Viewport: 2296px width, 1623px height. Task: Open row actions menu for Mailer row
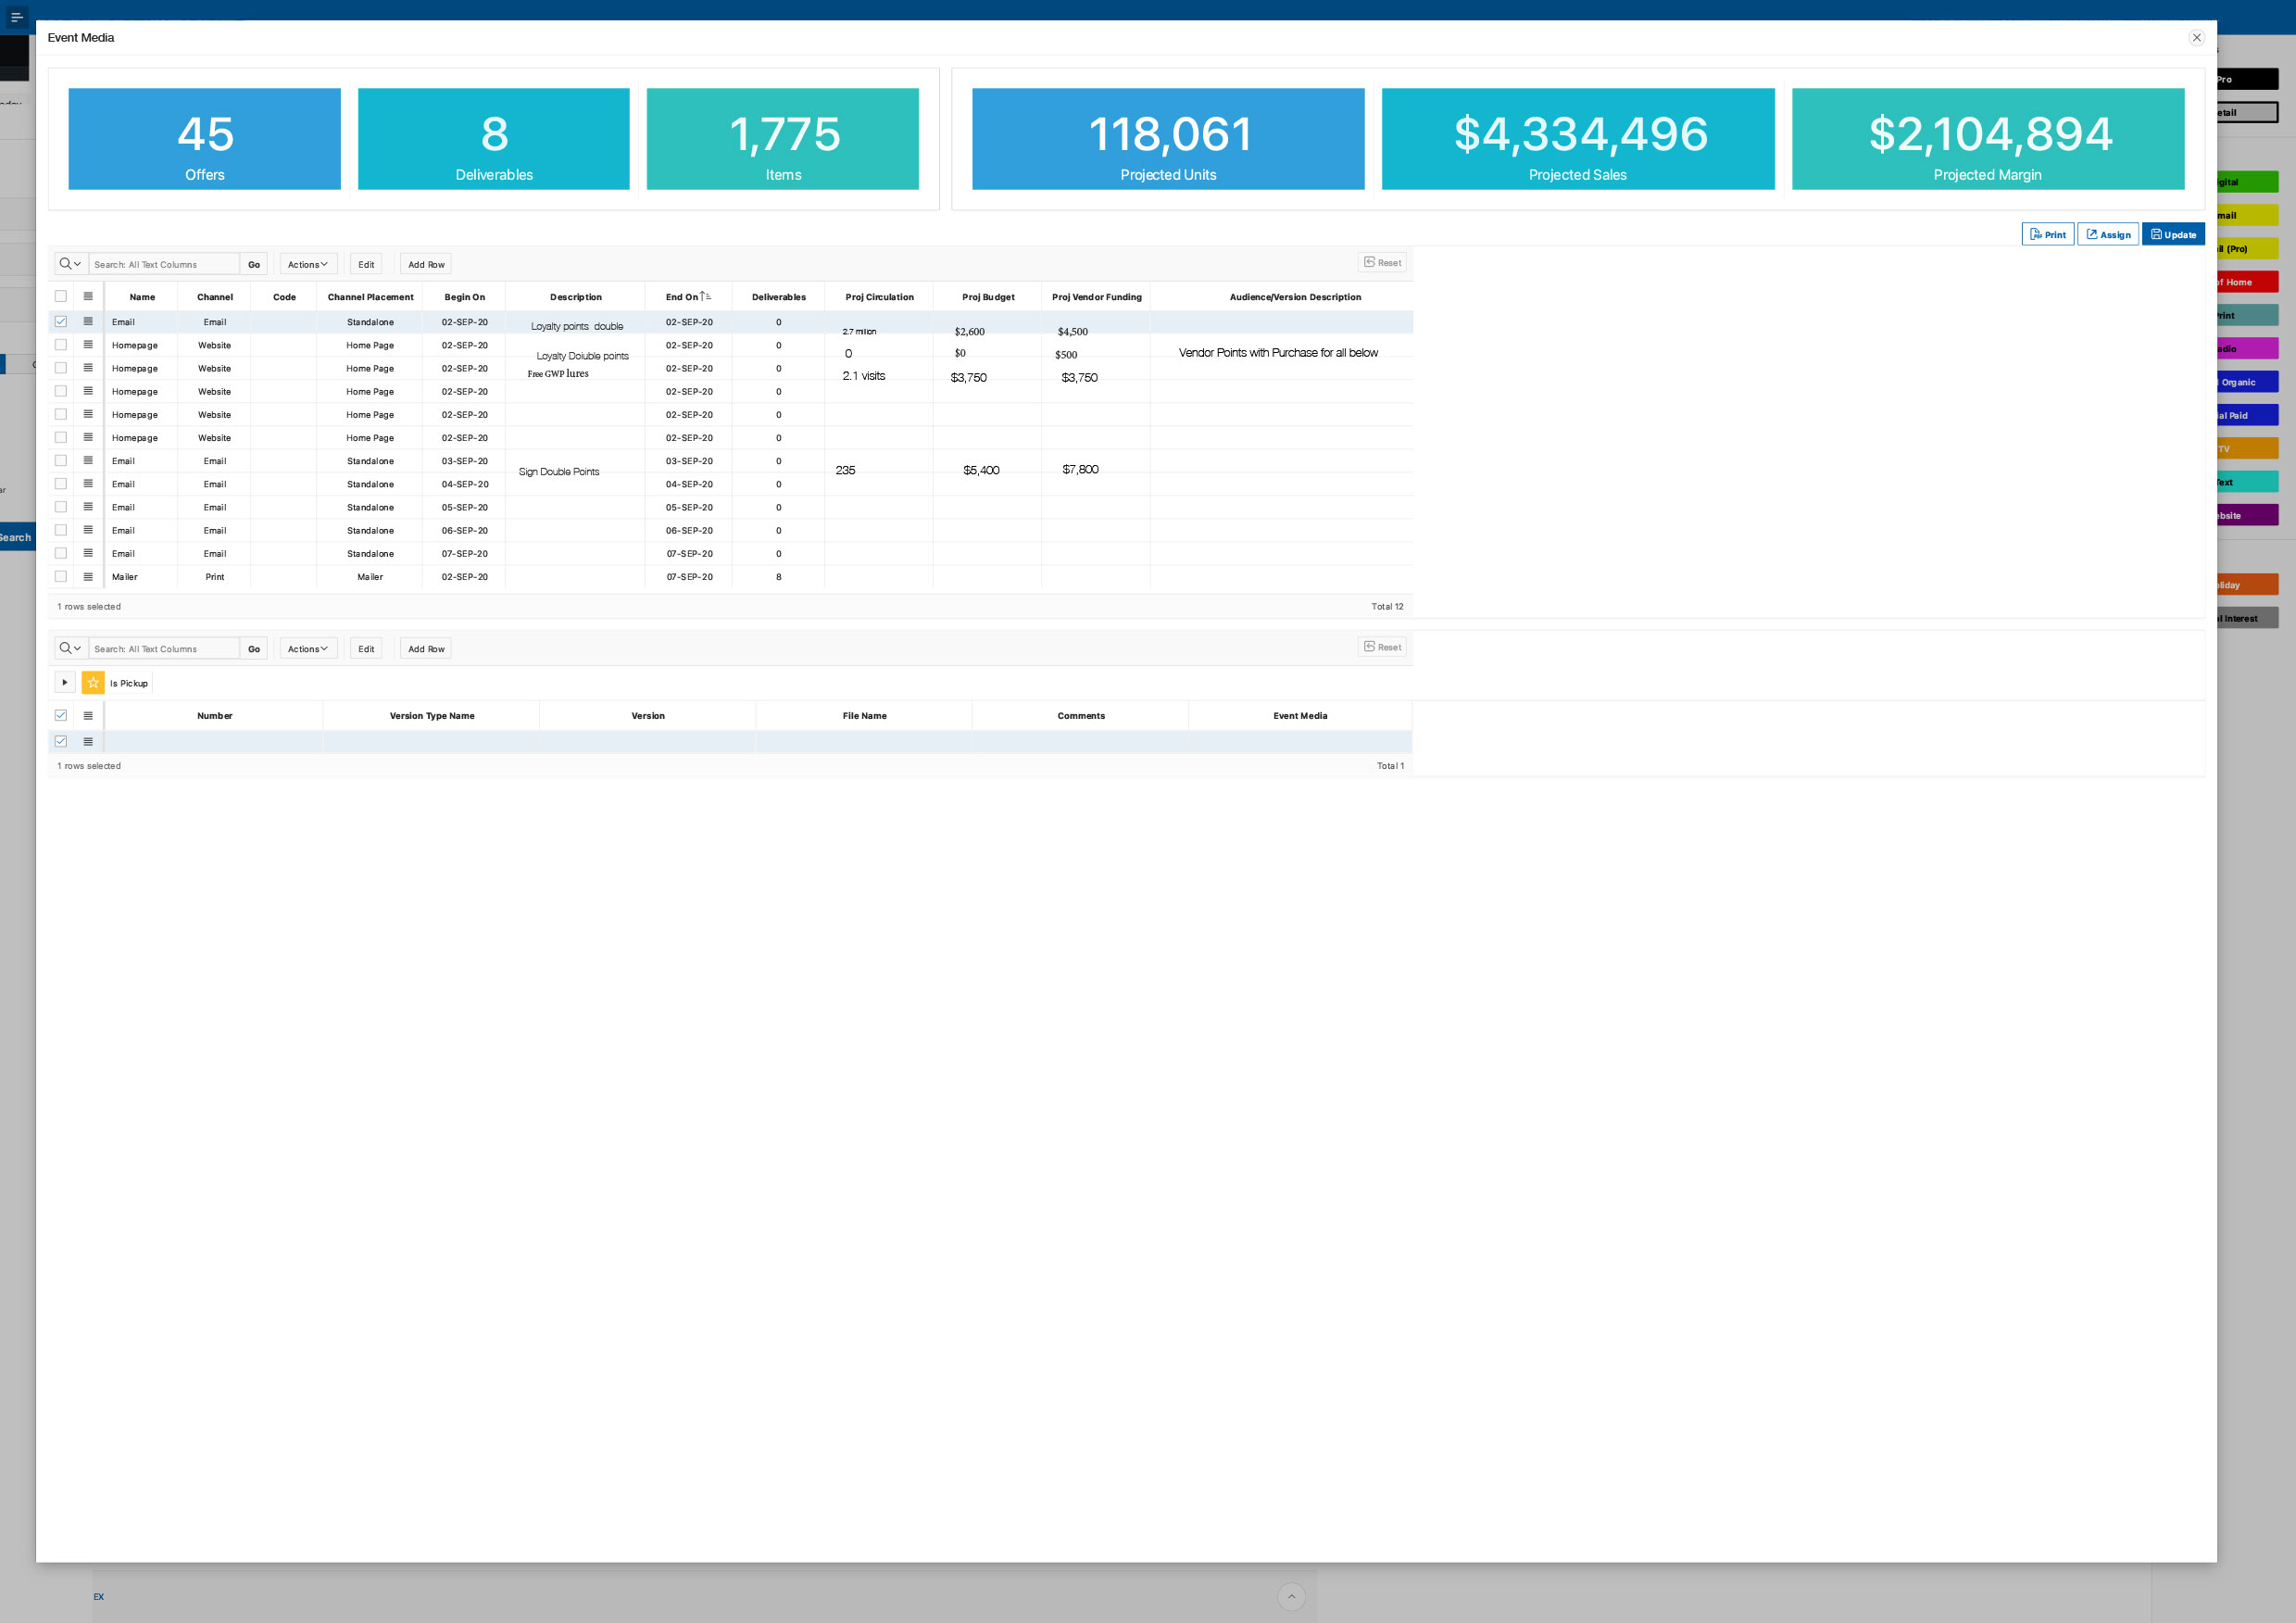click(x=88, y=577)
